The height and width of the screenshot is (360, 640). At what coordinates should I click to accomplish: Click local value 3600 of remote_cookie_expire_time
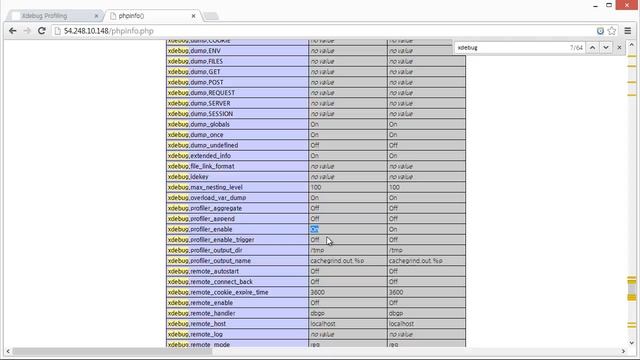click(318, 293)
